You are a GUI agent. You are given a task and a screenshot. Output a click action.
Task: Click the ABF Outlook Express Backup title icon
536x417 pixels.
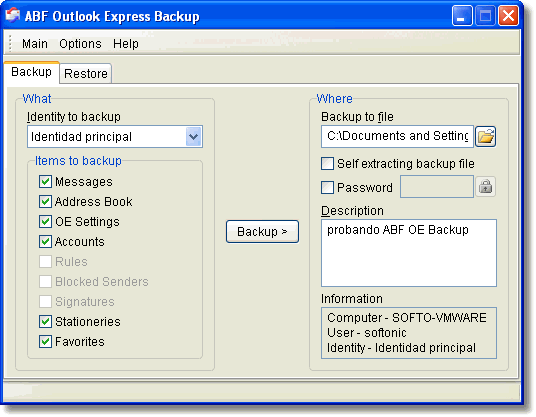13,16
